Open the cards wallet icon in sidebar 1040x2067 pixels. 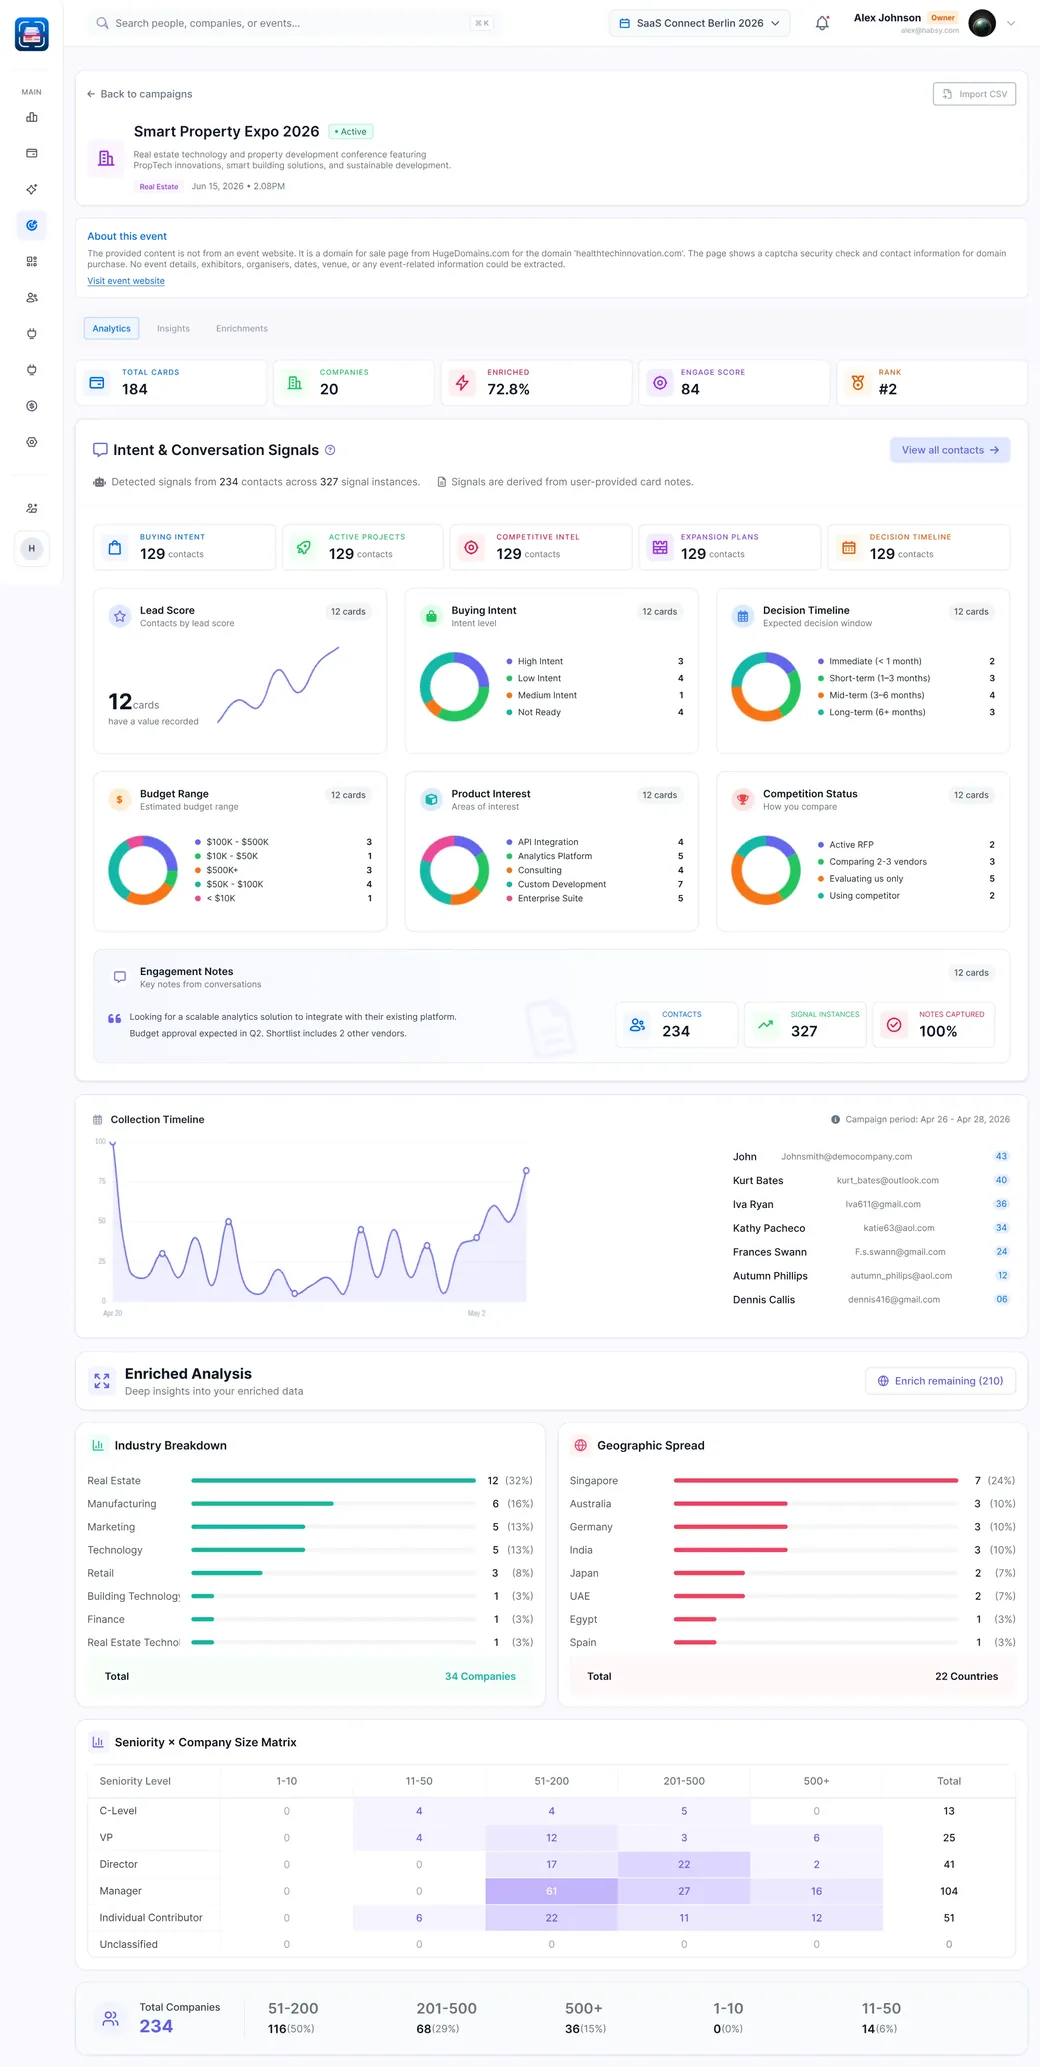(32, 153)
